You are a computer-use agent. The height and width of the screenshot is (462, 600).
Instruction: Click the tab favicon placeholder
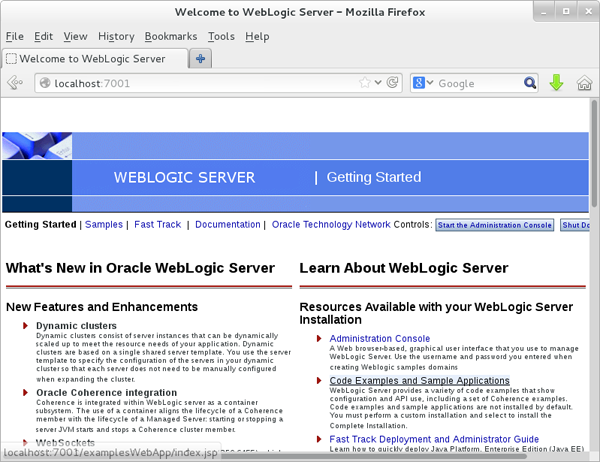(x=11, y=59)
